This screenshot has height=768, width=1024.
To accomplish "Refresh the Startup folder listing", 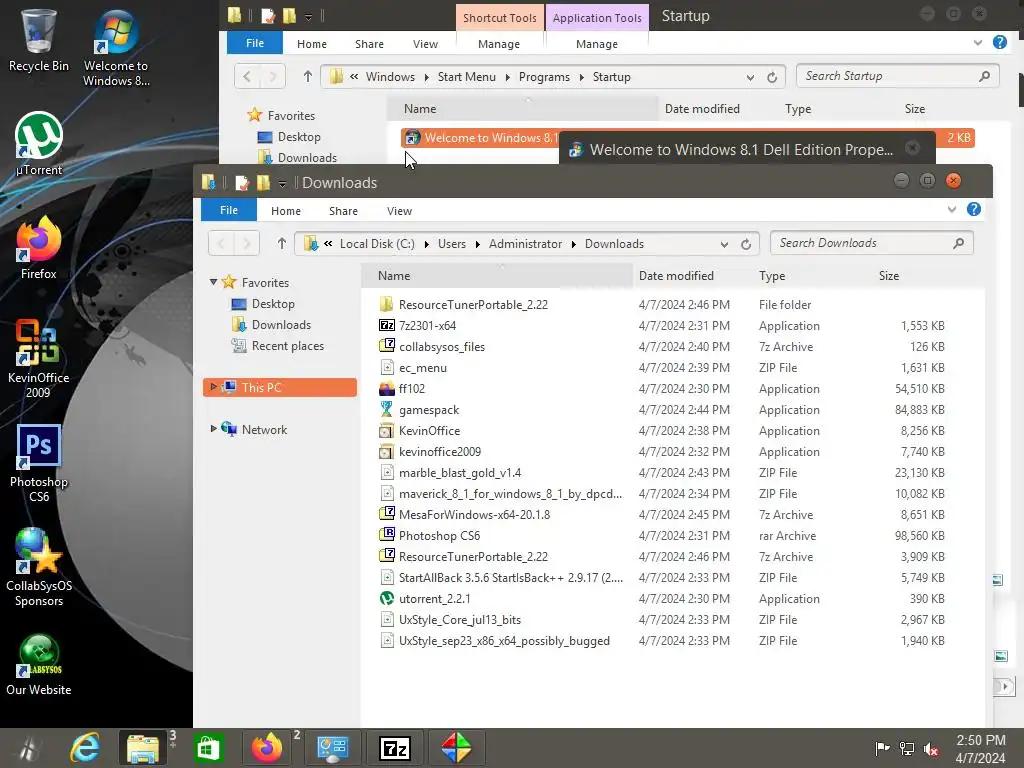I will click(x=772, y=77).
